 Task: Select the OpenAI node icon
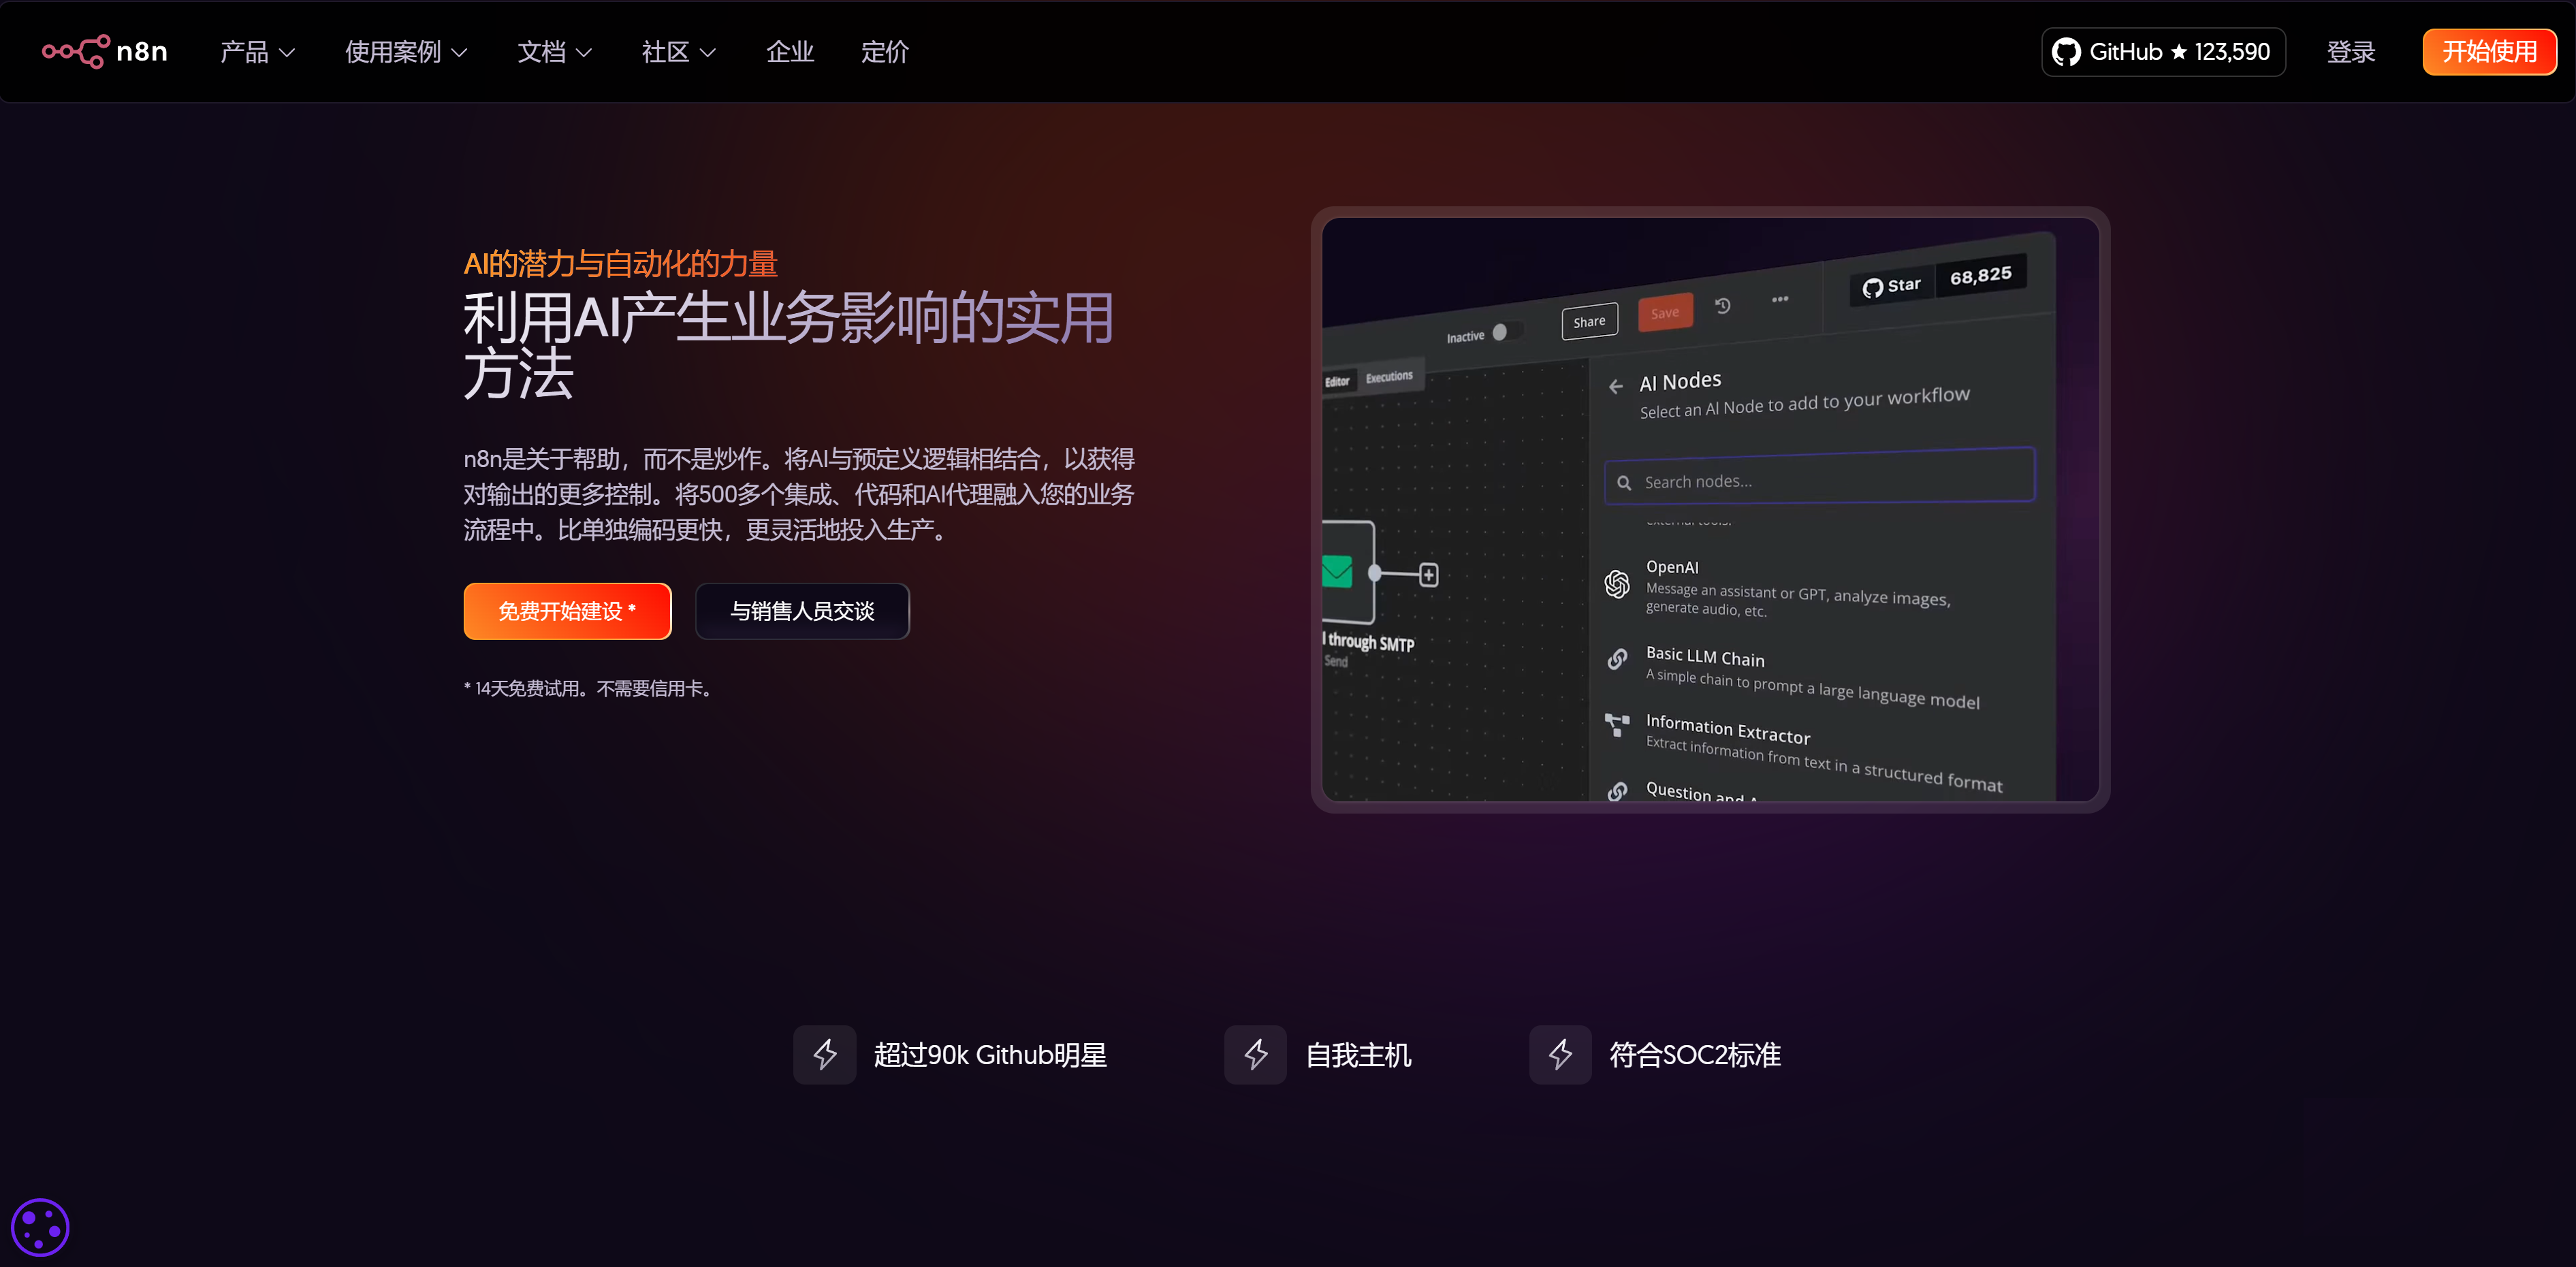1617,583
